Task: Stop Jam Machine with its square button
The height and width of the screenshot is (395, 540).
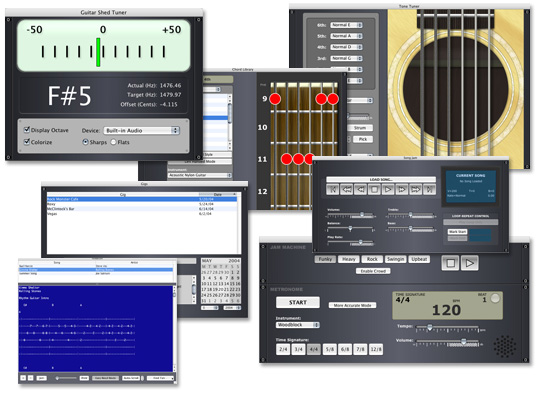Action: point(450,263)
